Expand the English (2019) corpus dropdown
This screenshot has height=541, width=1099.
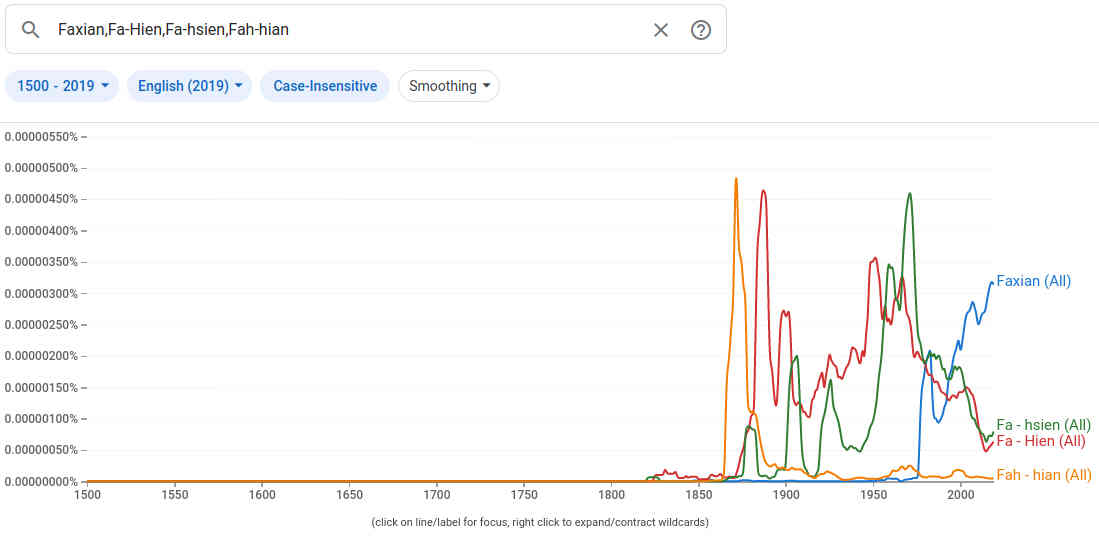[190, 86]
